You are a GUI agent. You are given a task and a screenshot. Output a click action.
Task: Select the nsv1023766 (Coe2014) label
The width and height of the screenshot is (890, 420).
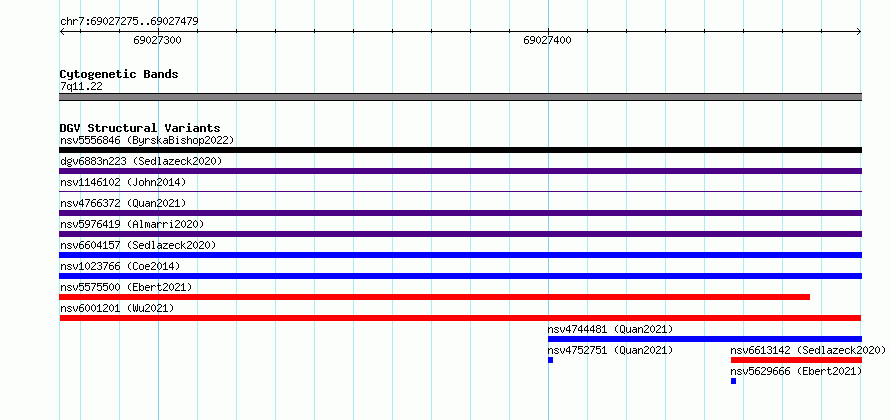pos(120,266)
